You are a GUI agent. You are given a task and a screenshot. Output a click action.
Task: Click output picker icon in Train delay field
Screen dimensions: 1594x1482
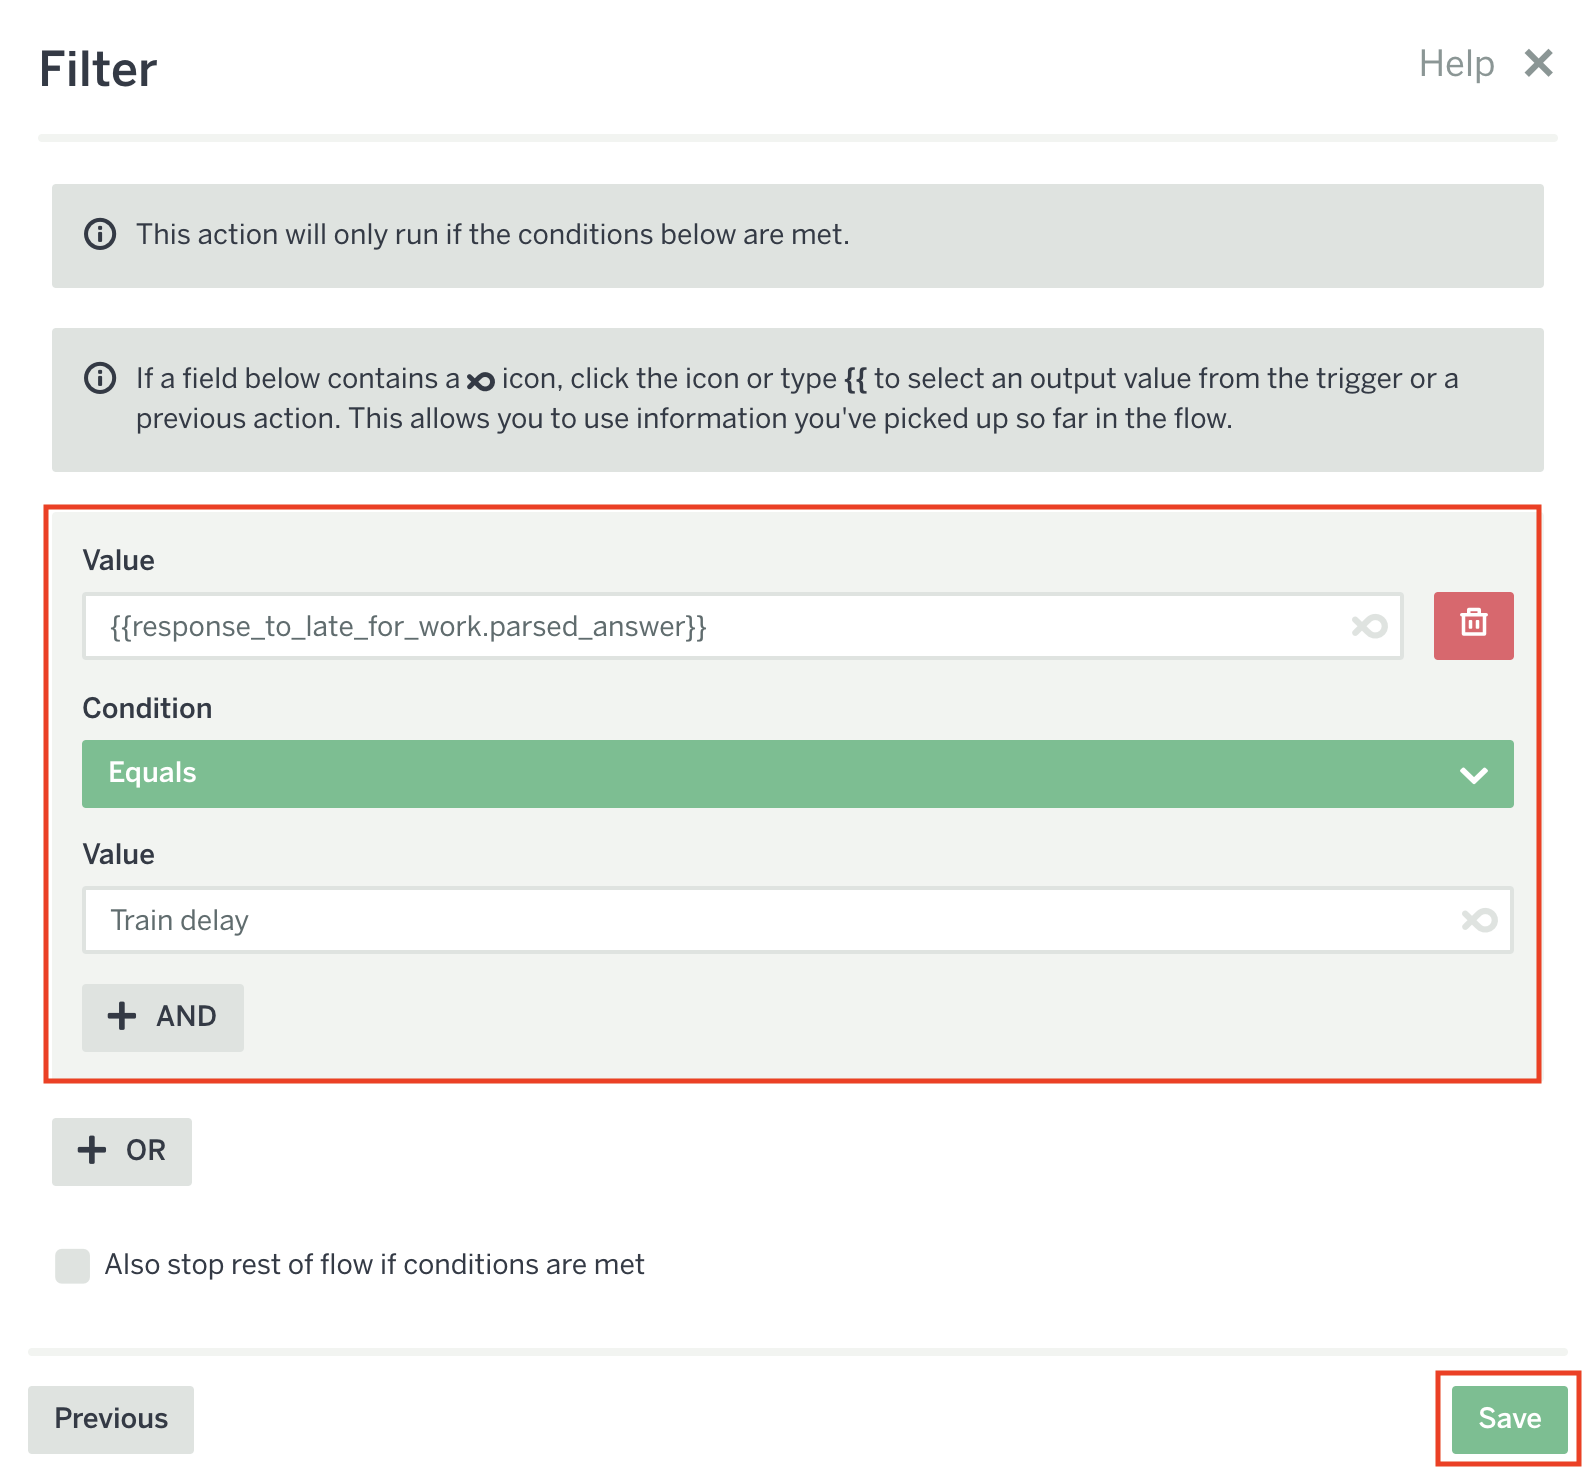(x=1478, y=920)
